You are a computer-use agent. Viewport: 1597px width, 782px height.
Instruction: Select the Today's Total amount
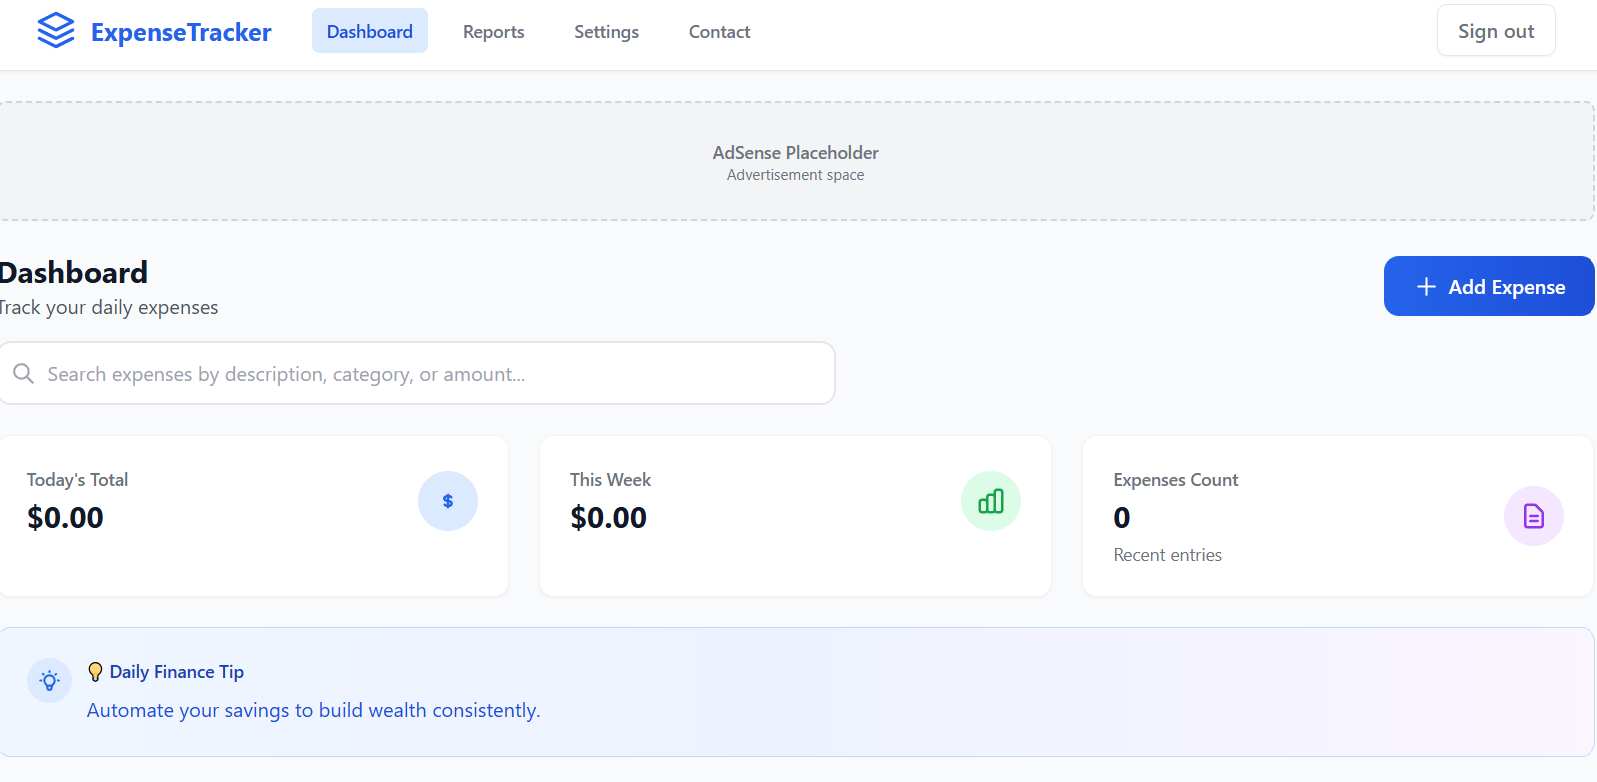point(65,518)
